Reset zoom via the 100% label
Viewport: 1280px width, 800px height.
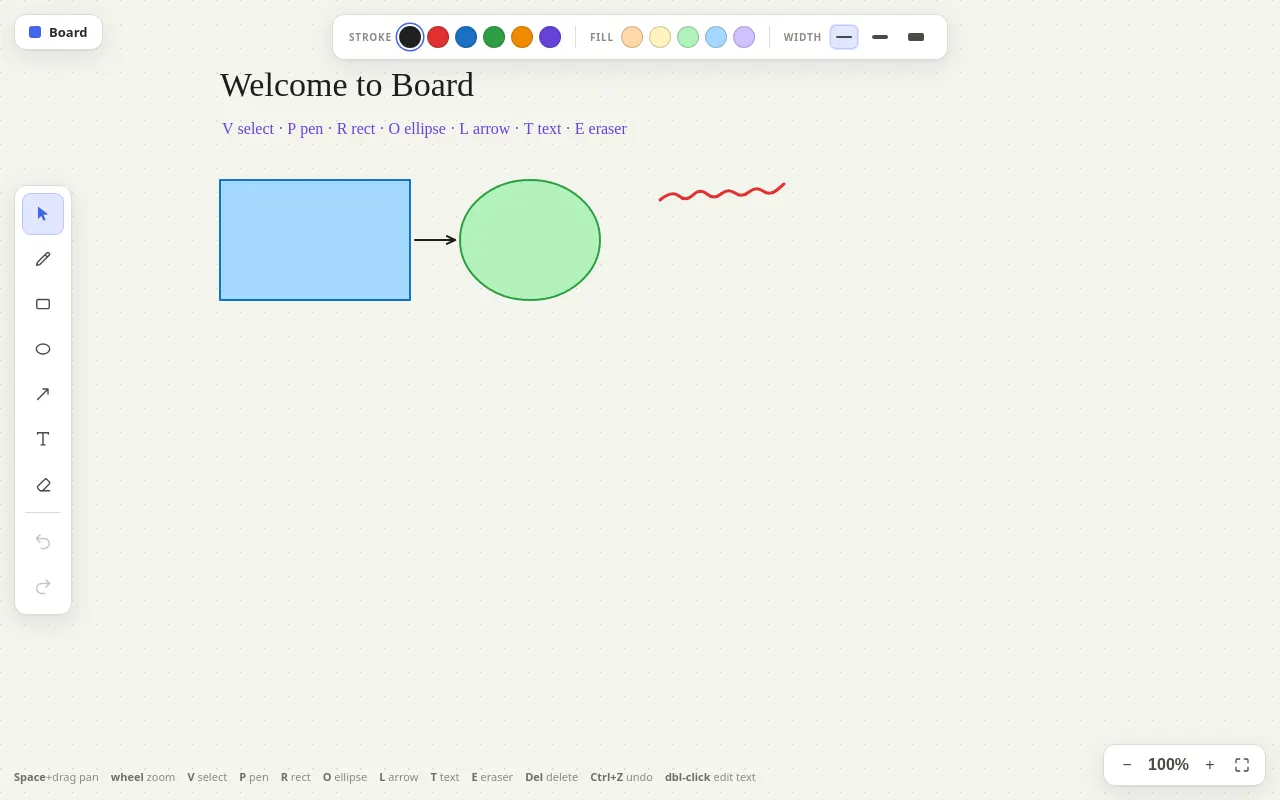tap(1168, 765)
